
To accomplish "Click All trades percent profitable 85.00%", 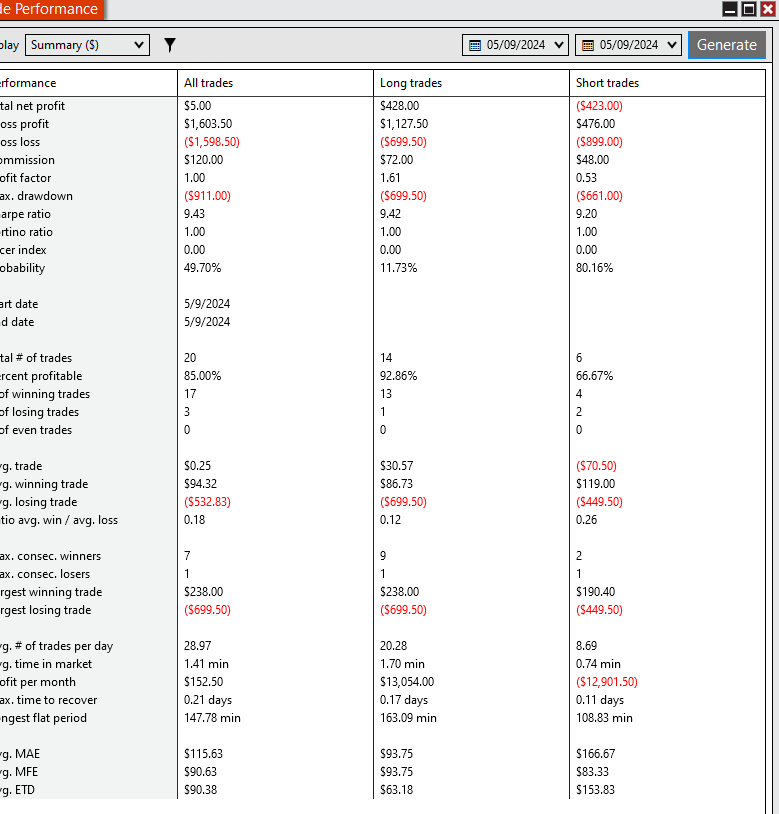I will pos(202,376).
